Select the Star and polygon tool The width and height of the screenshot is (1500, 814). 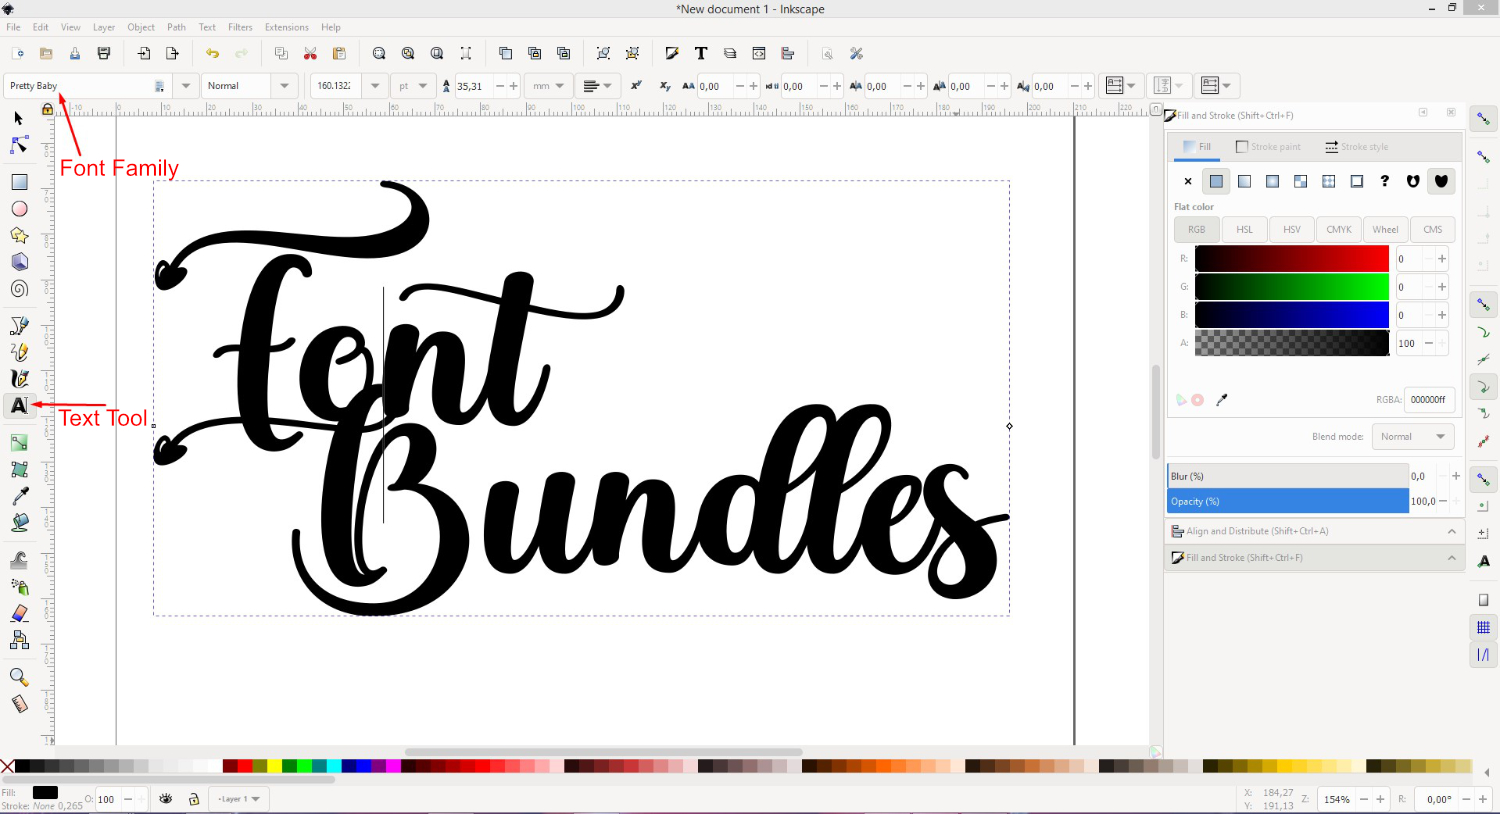tap(19, 236)
